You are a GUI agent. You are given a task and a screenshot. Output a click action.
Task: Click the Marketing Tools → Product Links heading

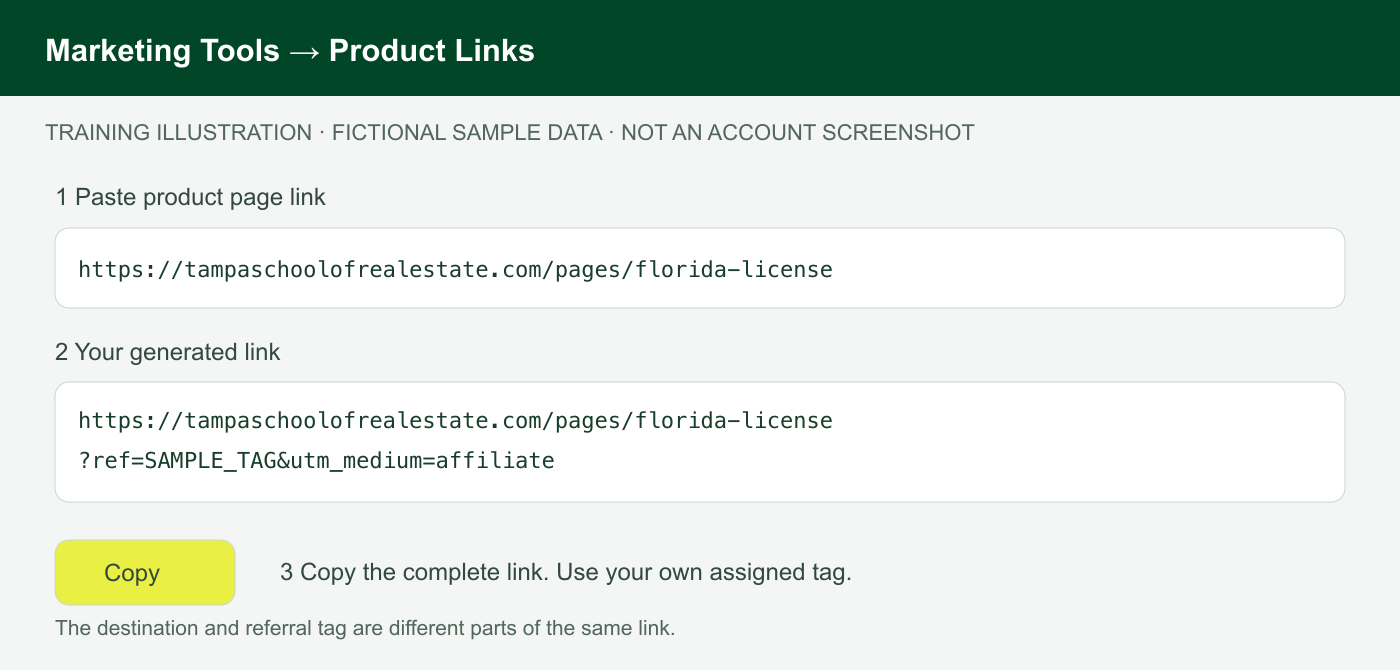coord(290,51)
